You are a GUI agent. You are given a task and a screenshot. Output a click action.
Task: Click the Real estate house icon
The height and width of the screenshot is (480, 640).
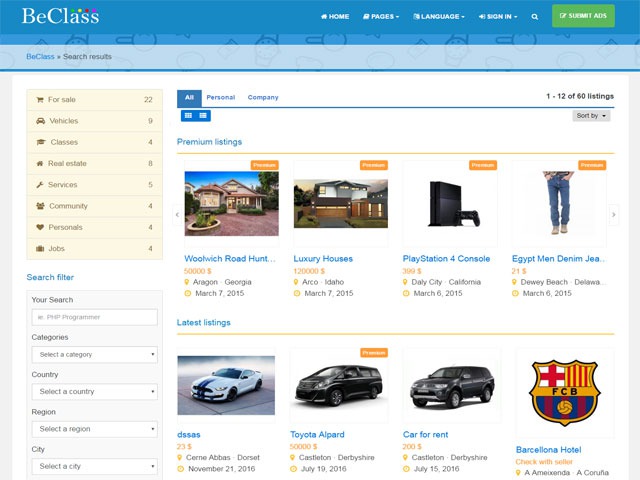click(x=40, y=163)
